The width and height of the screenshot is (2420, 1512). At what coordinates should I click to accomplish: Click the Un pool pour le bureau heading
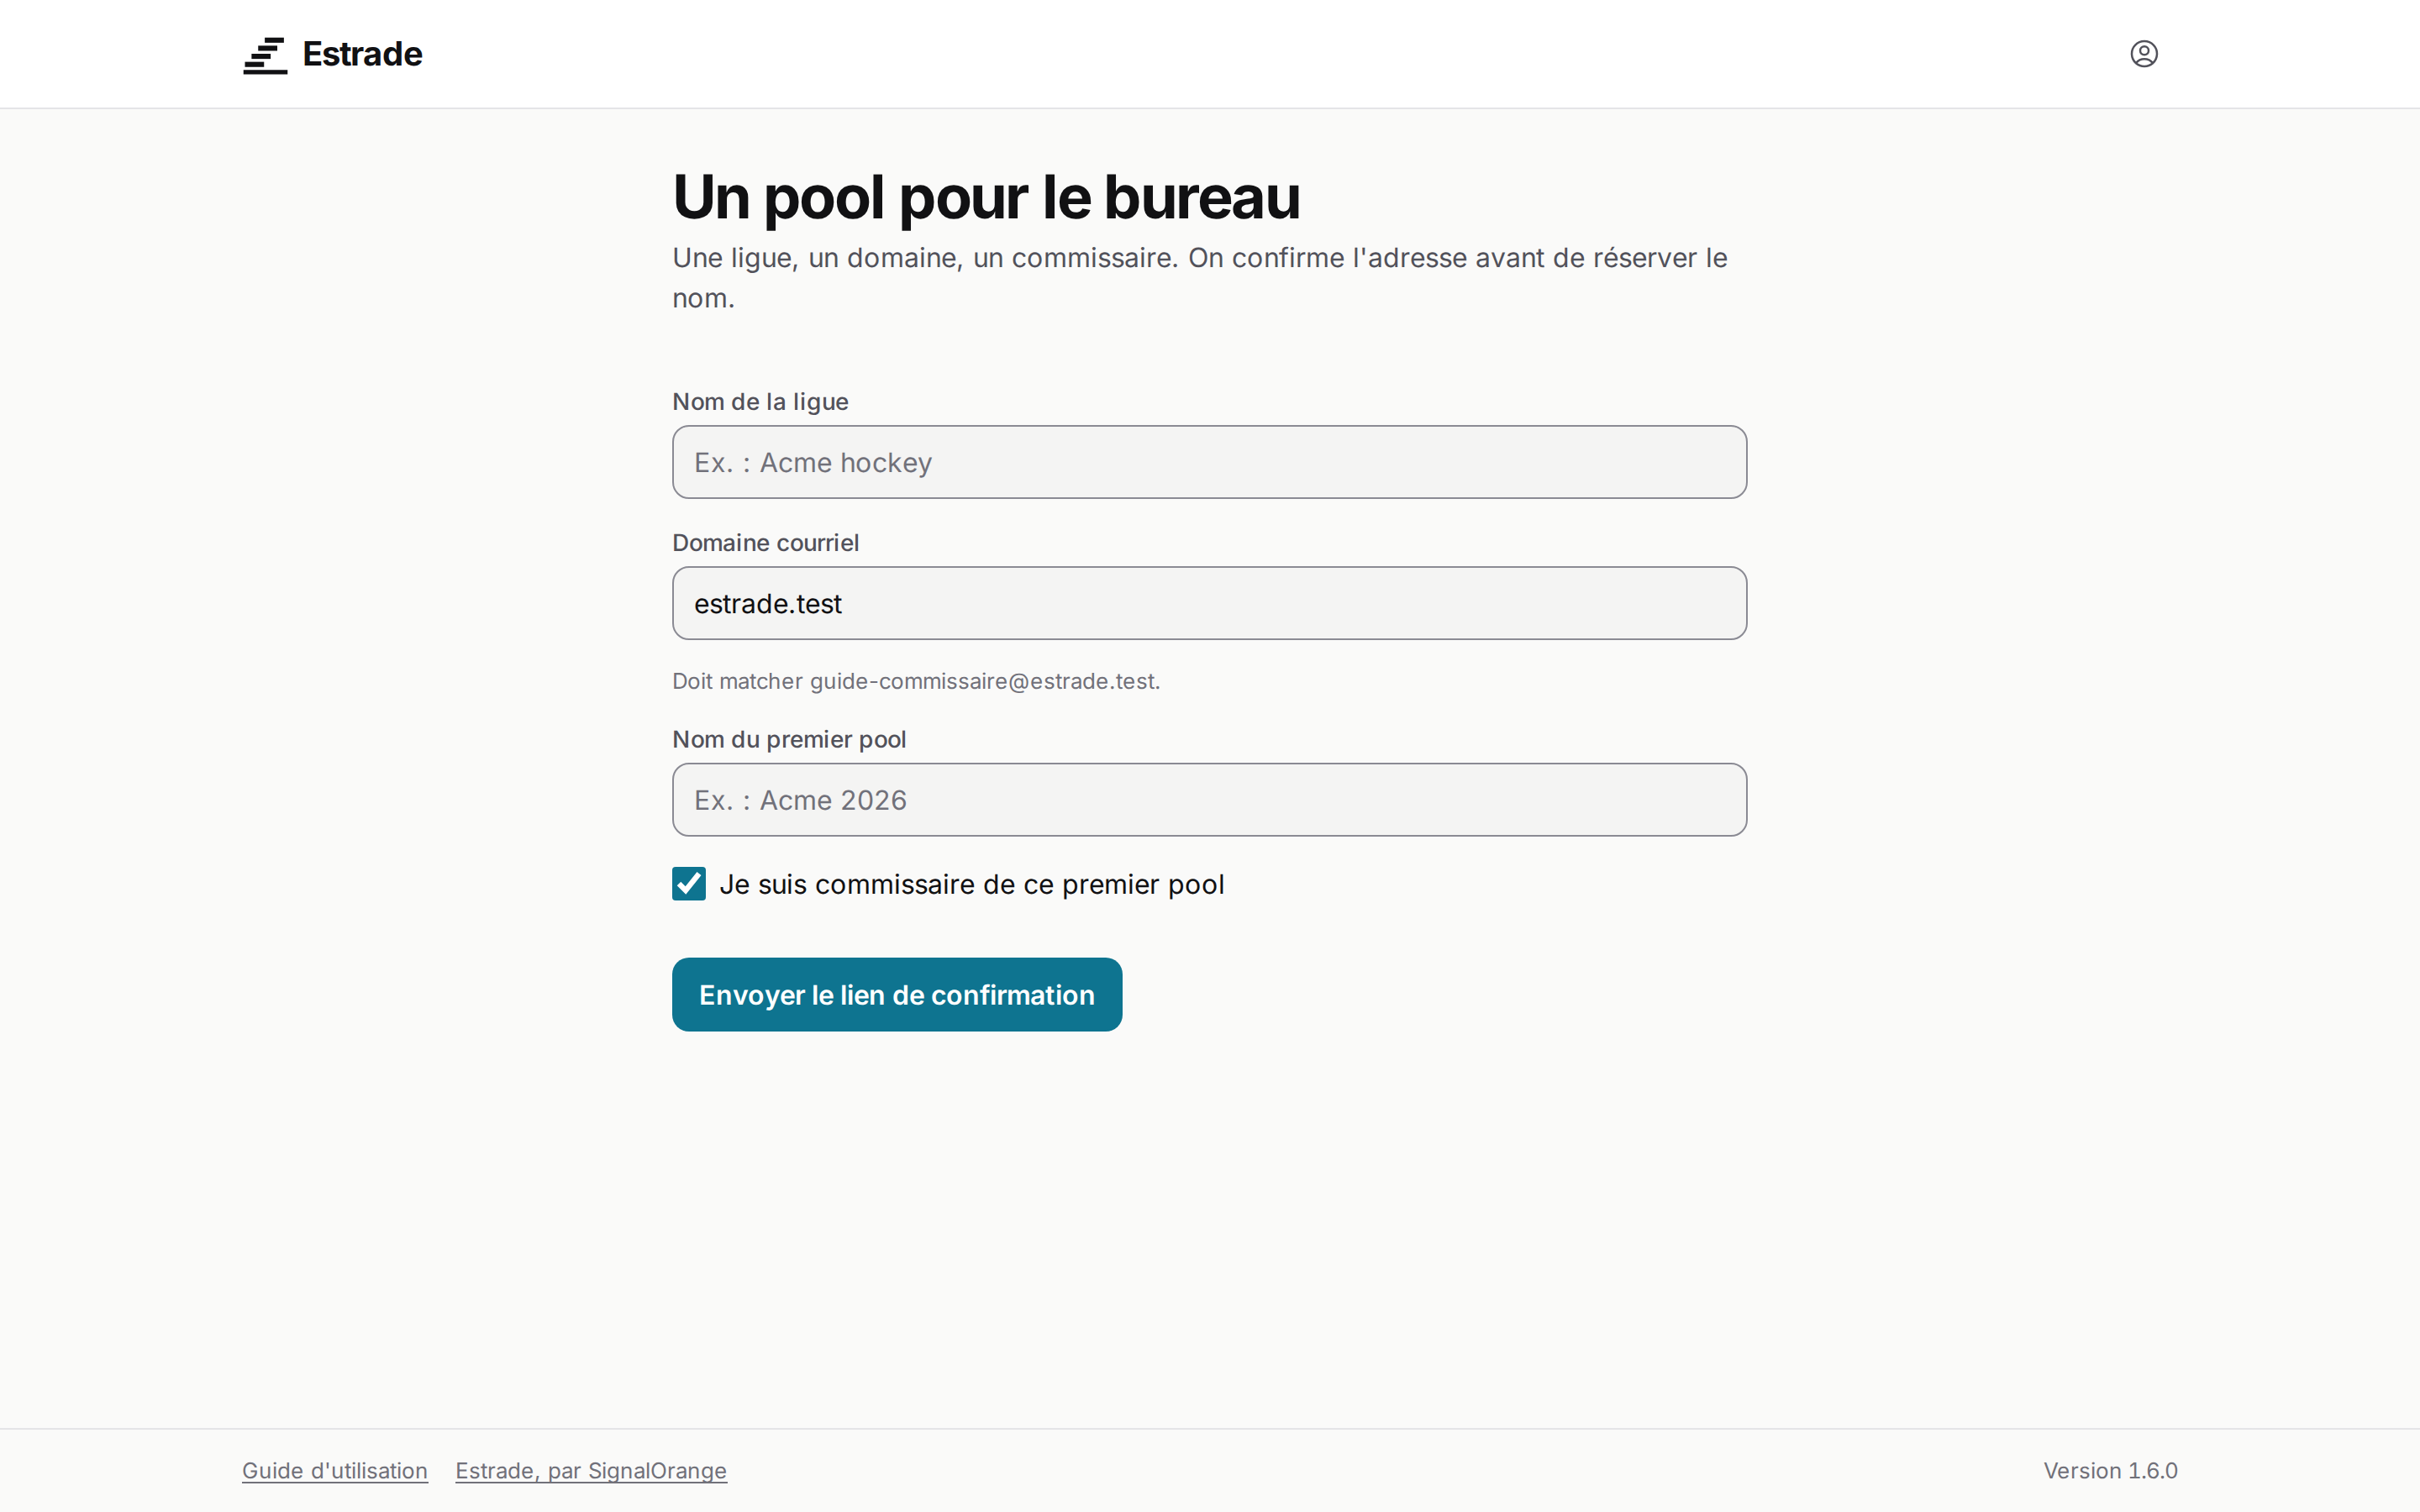(986, 197)
